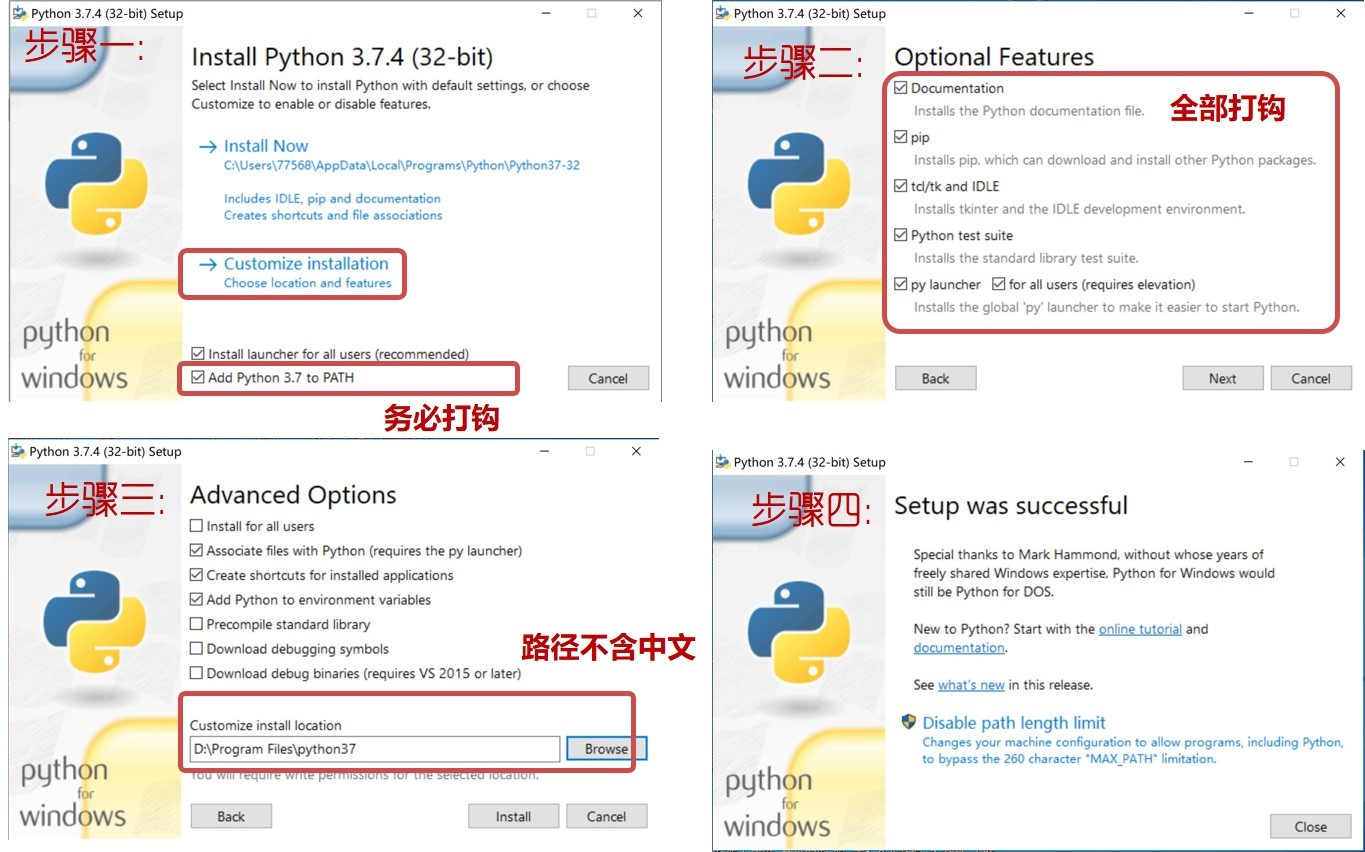Click text 'Installs the standard library test suite.'
The width and height of the screenshot is (1365, 852).
click(x=1026, y=258)
